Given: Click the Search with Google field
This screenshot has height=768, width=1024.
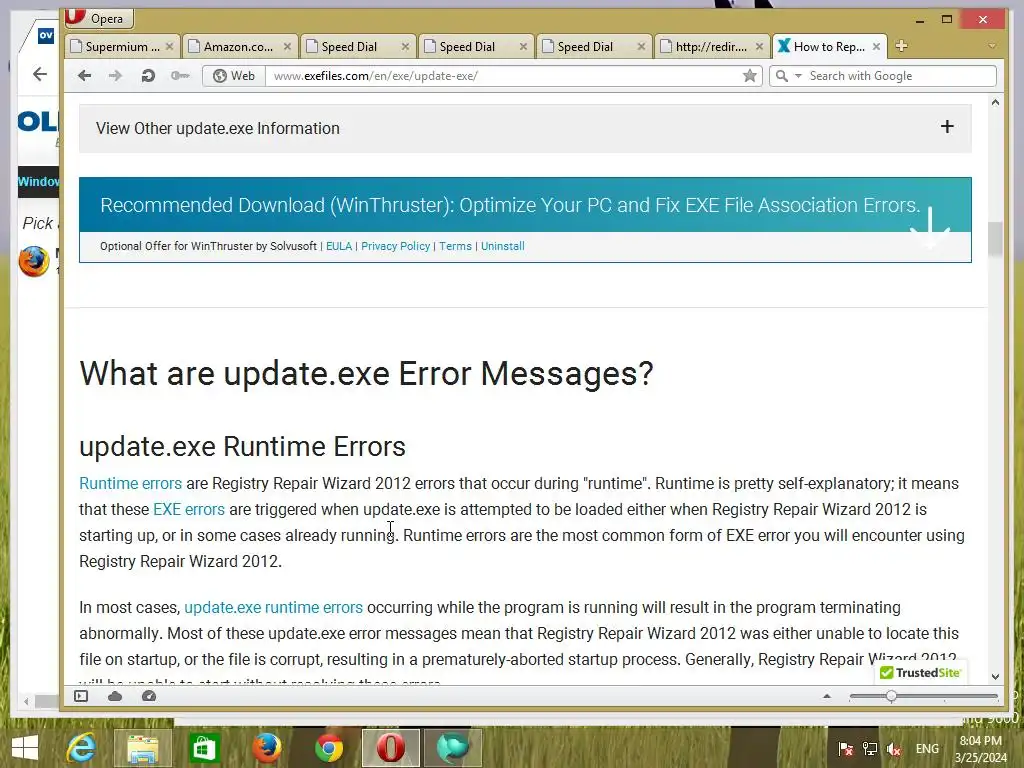Looking at the screenshot, I should click(x=901, y=76).
